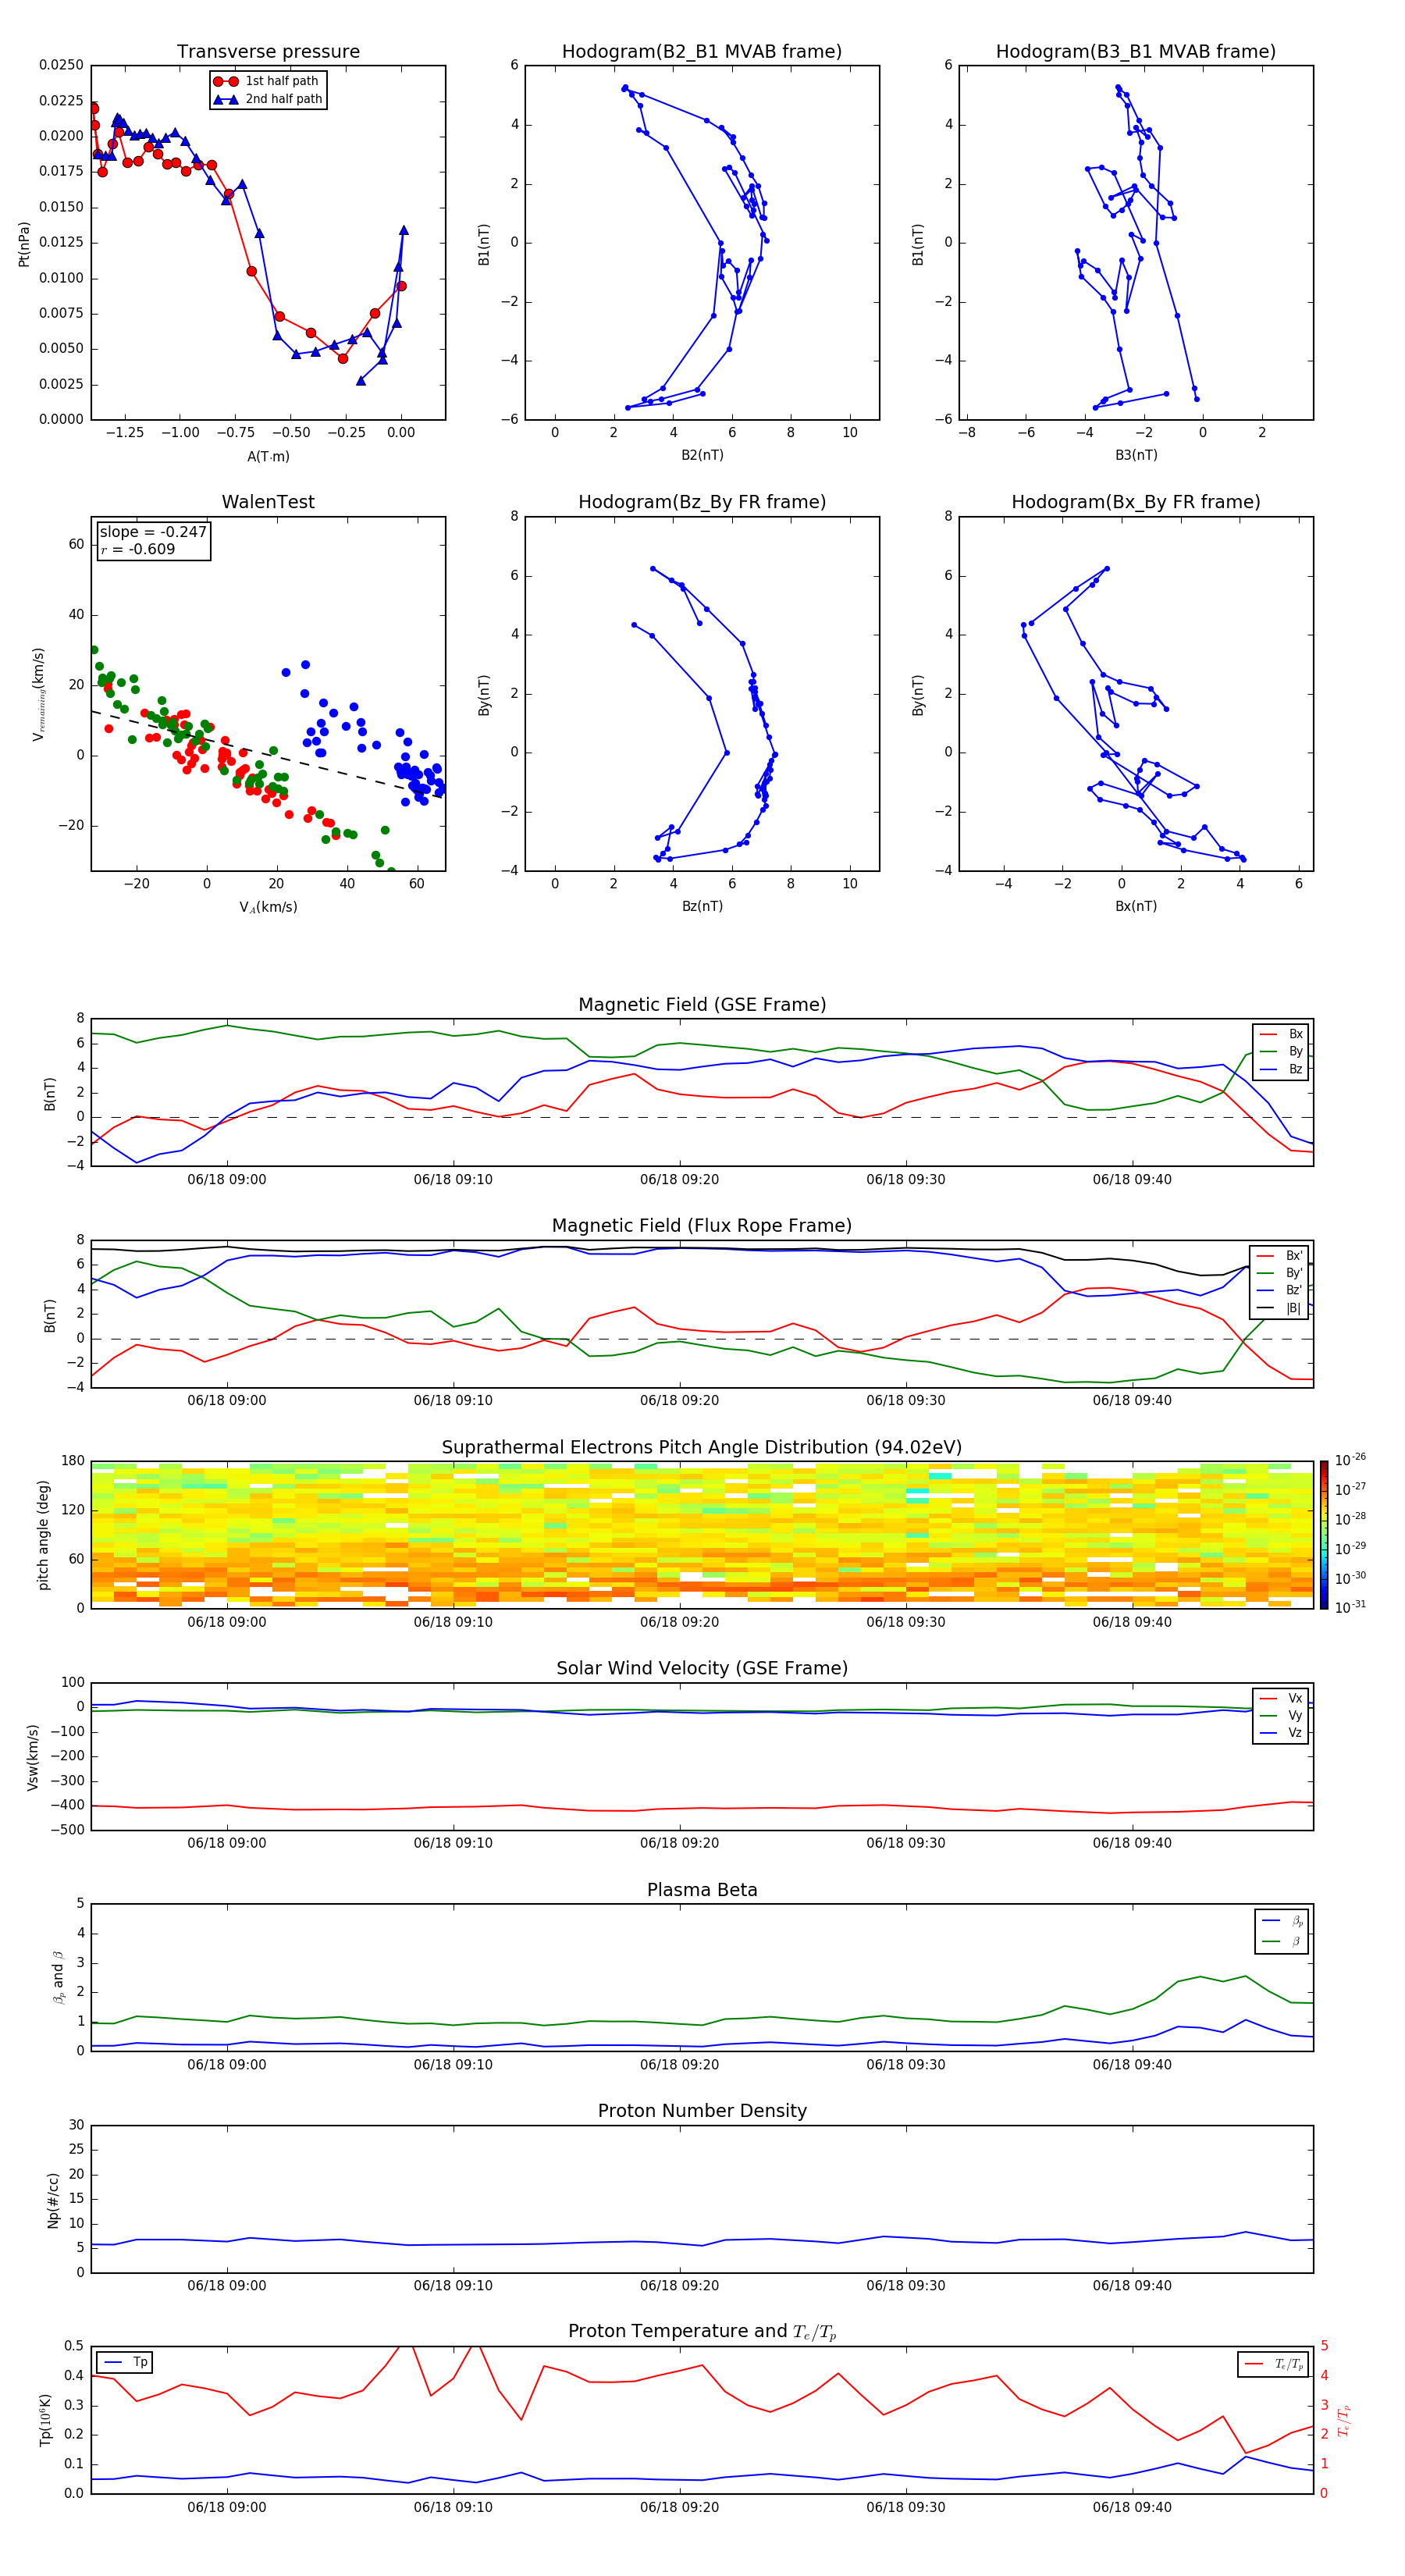Click the 'Np(#/cc)' y-axis label

pyautogui.click(x=53, y=2200)
